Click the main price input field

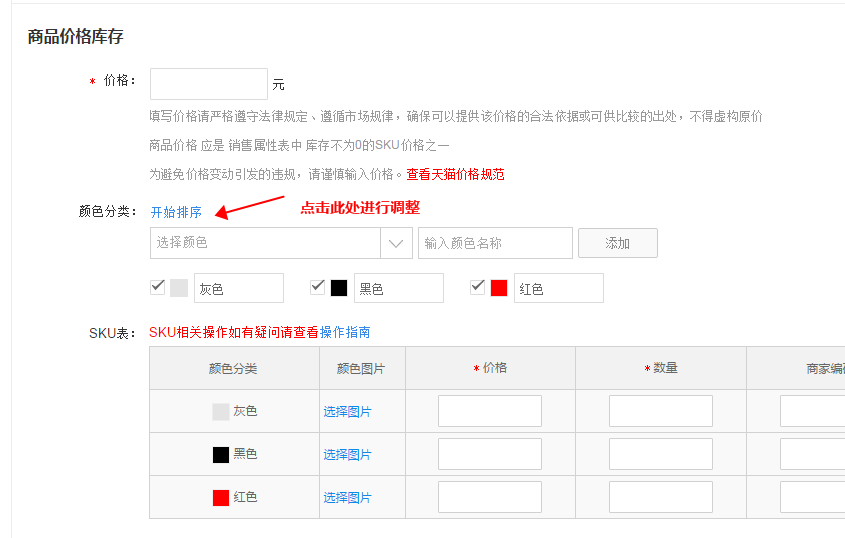209,84
